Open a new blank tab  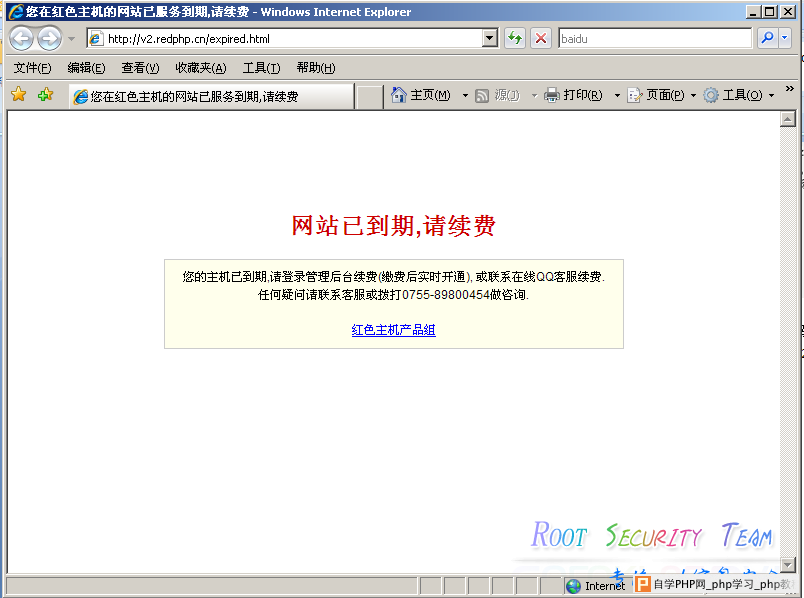point(369,97)
